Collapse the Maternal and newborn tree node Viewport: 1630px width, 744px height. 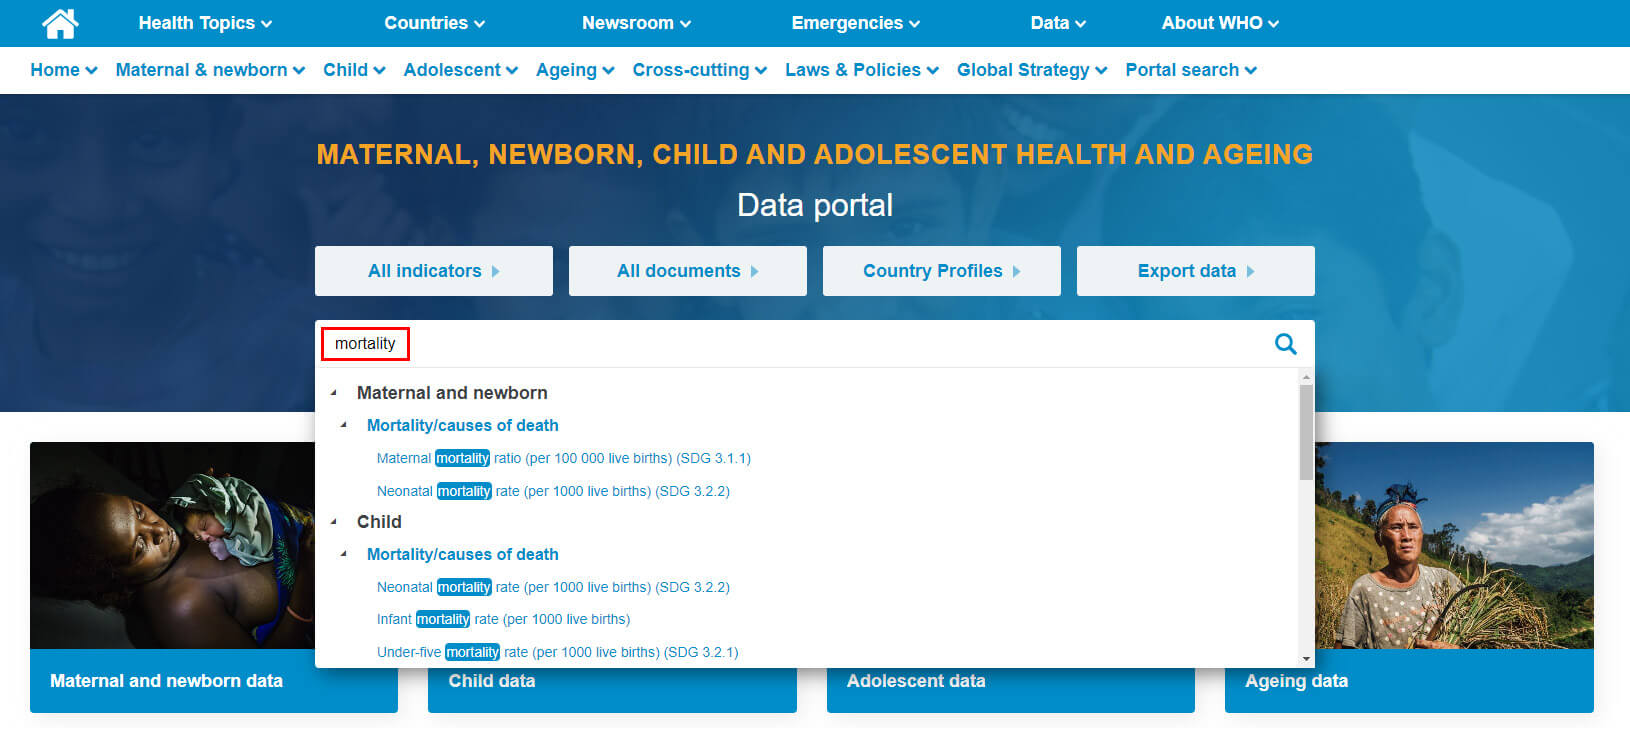tap(334, 393)
